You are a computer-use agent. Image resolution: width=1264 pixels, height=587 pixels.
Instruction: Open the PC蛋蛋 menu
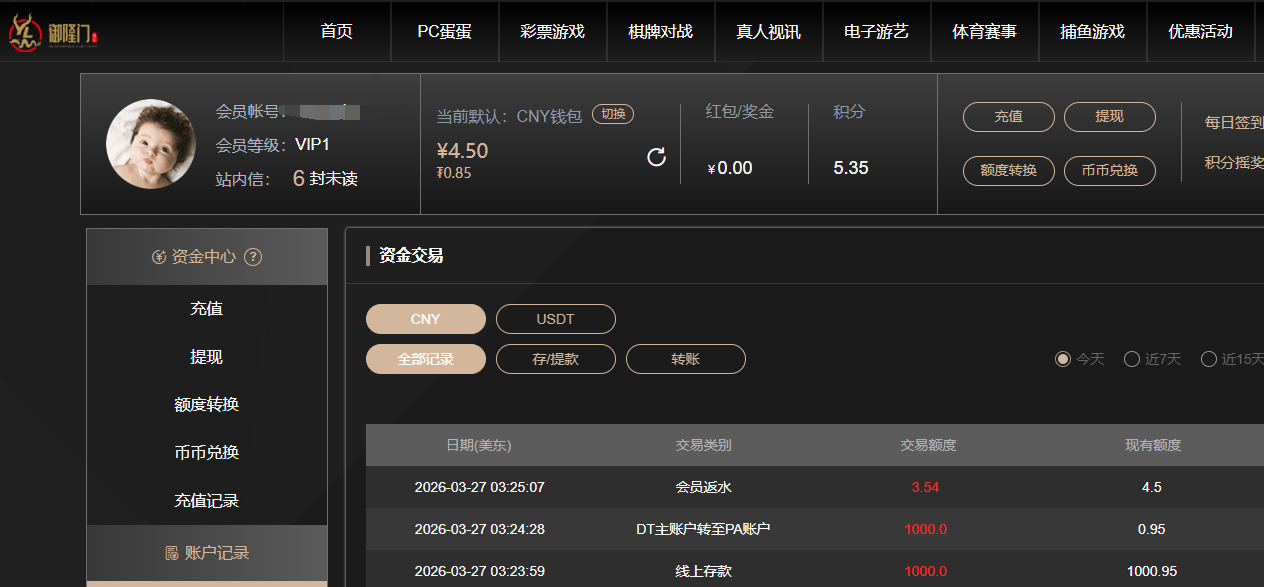click(444, 32)
